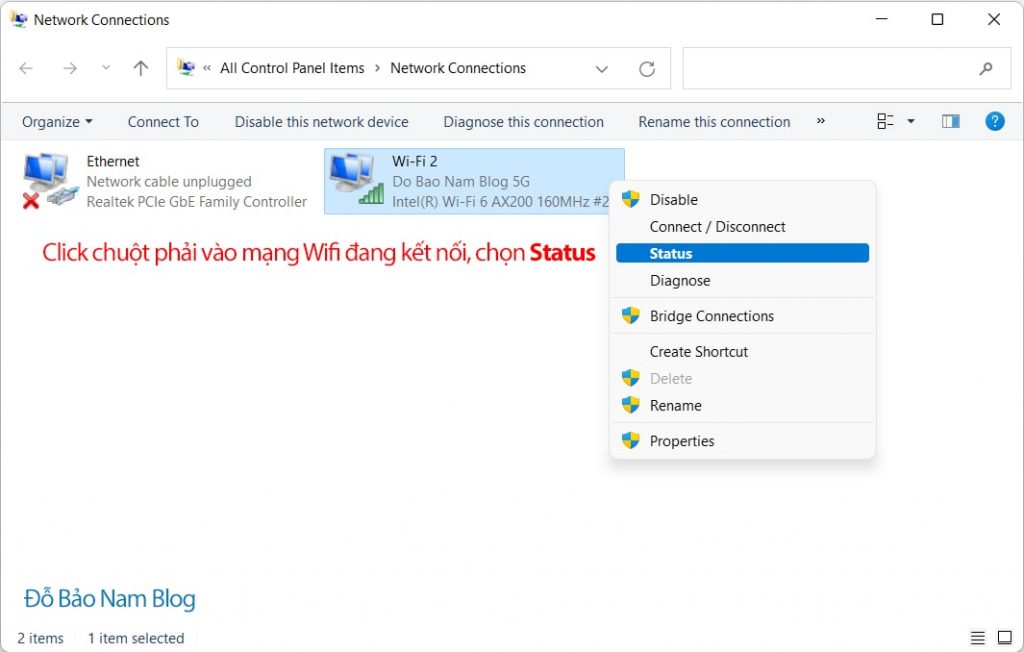1024x652 pixels.
Task: Minimize the Network Connections window
Action: pyautogui.click(x=882, y=19)
